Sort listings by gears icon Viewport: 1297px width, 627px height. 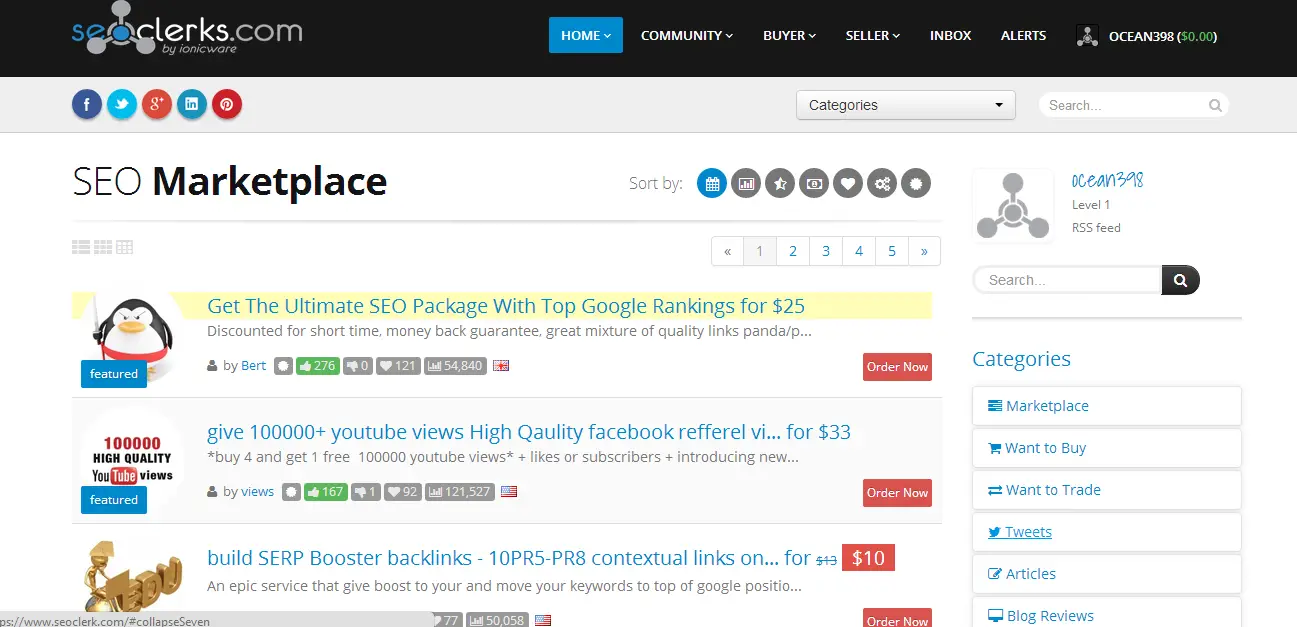pyautogui.click(x=882, y=183)
